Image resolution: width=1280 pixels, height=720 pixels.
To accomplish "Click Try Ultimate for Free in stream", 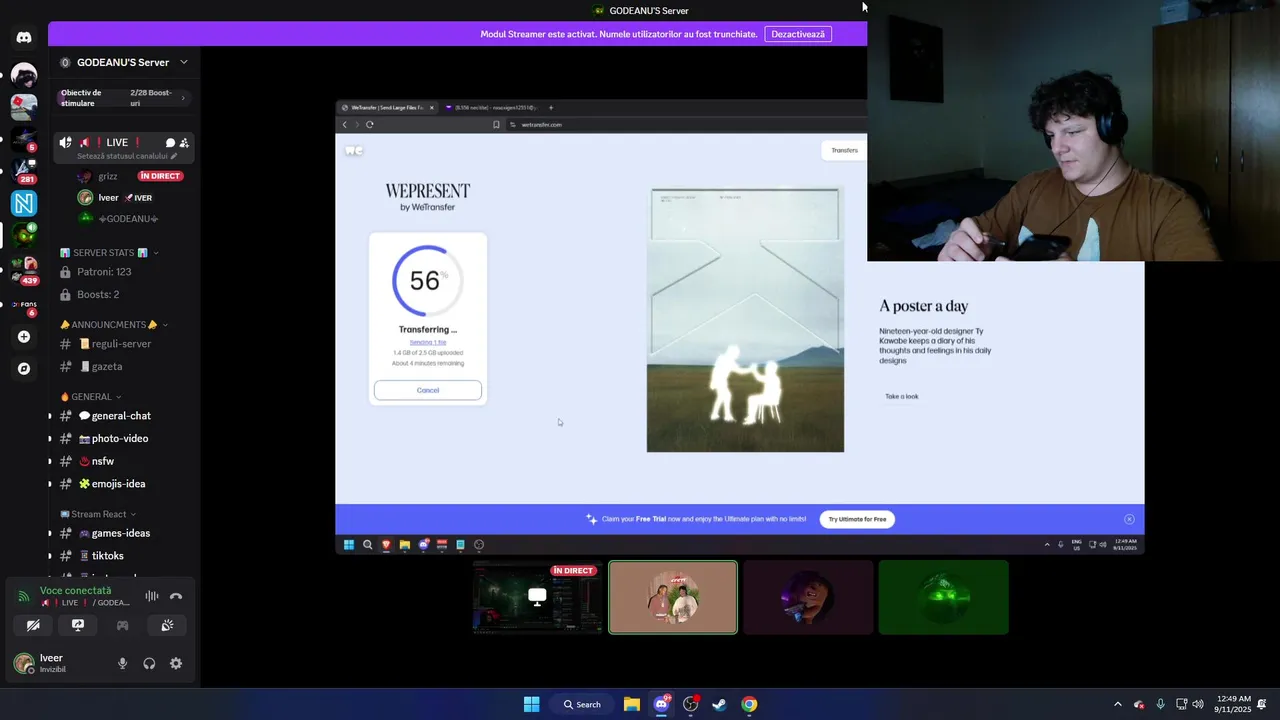I will click(857, 519).
